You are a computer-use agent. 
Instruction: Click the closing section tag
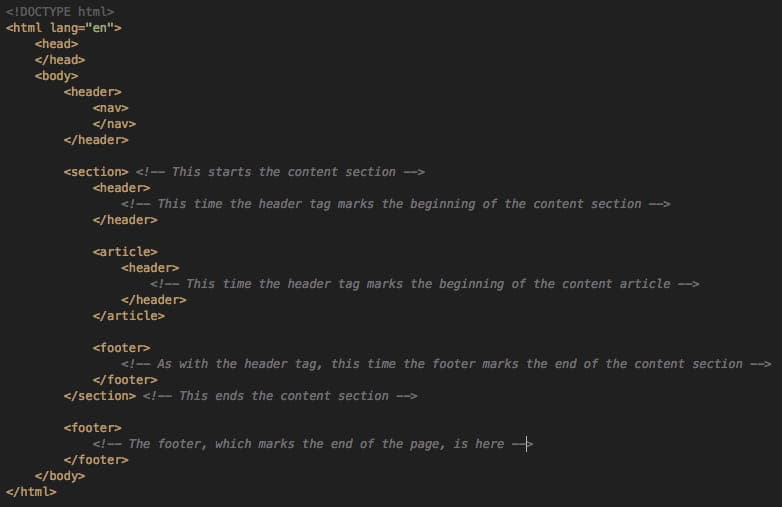pyautogui.click(x=99, y=396)
